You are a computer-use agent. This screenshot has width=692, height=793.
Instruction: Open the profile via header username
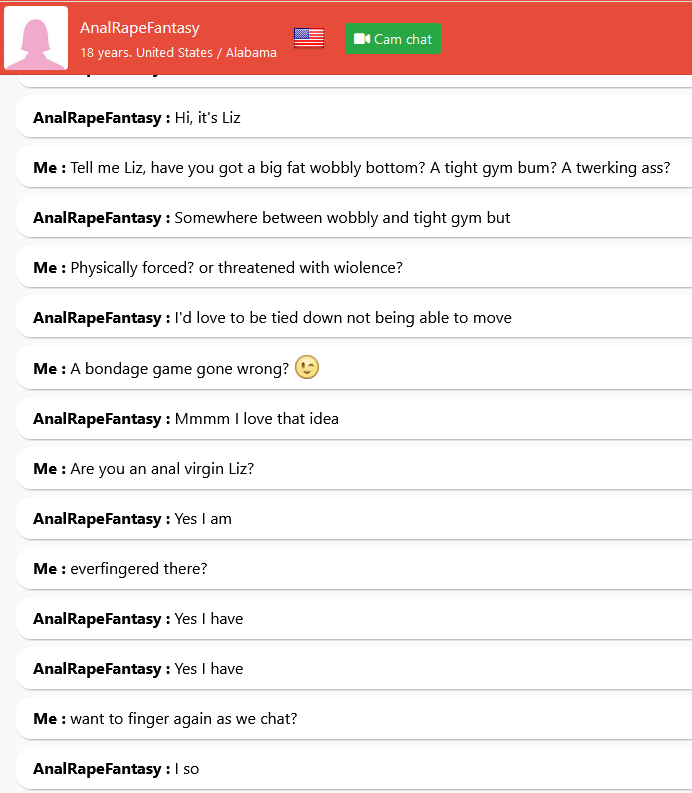pyautogui.click(x=140, y=28)
